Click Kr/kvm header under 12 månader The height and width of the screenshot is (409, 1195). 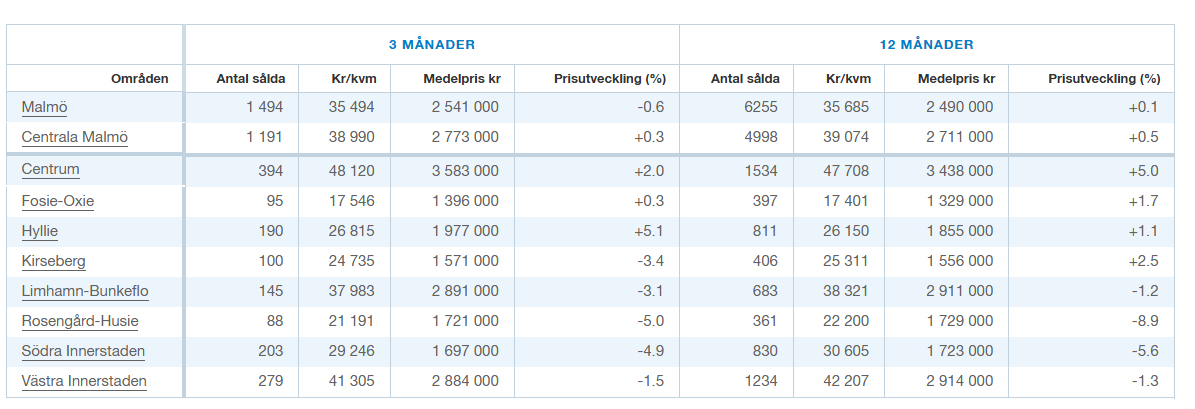tap(848, 79)
